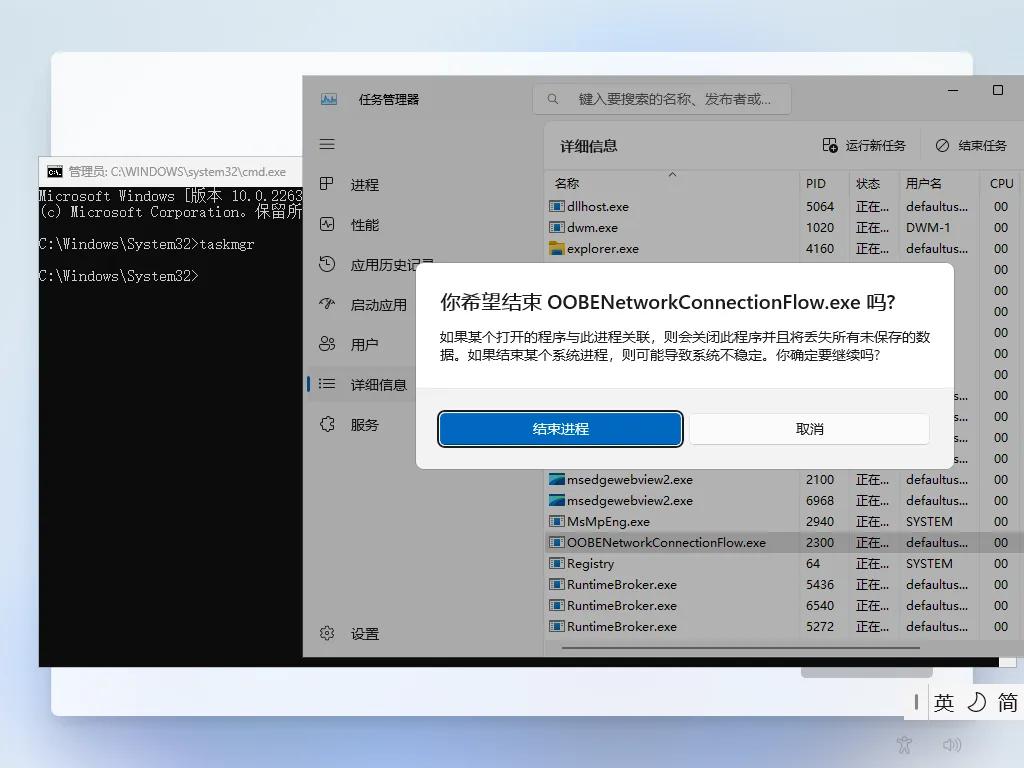
Task: Click the volume speaker icon
Action: (x=952, y=744)
